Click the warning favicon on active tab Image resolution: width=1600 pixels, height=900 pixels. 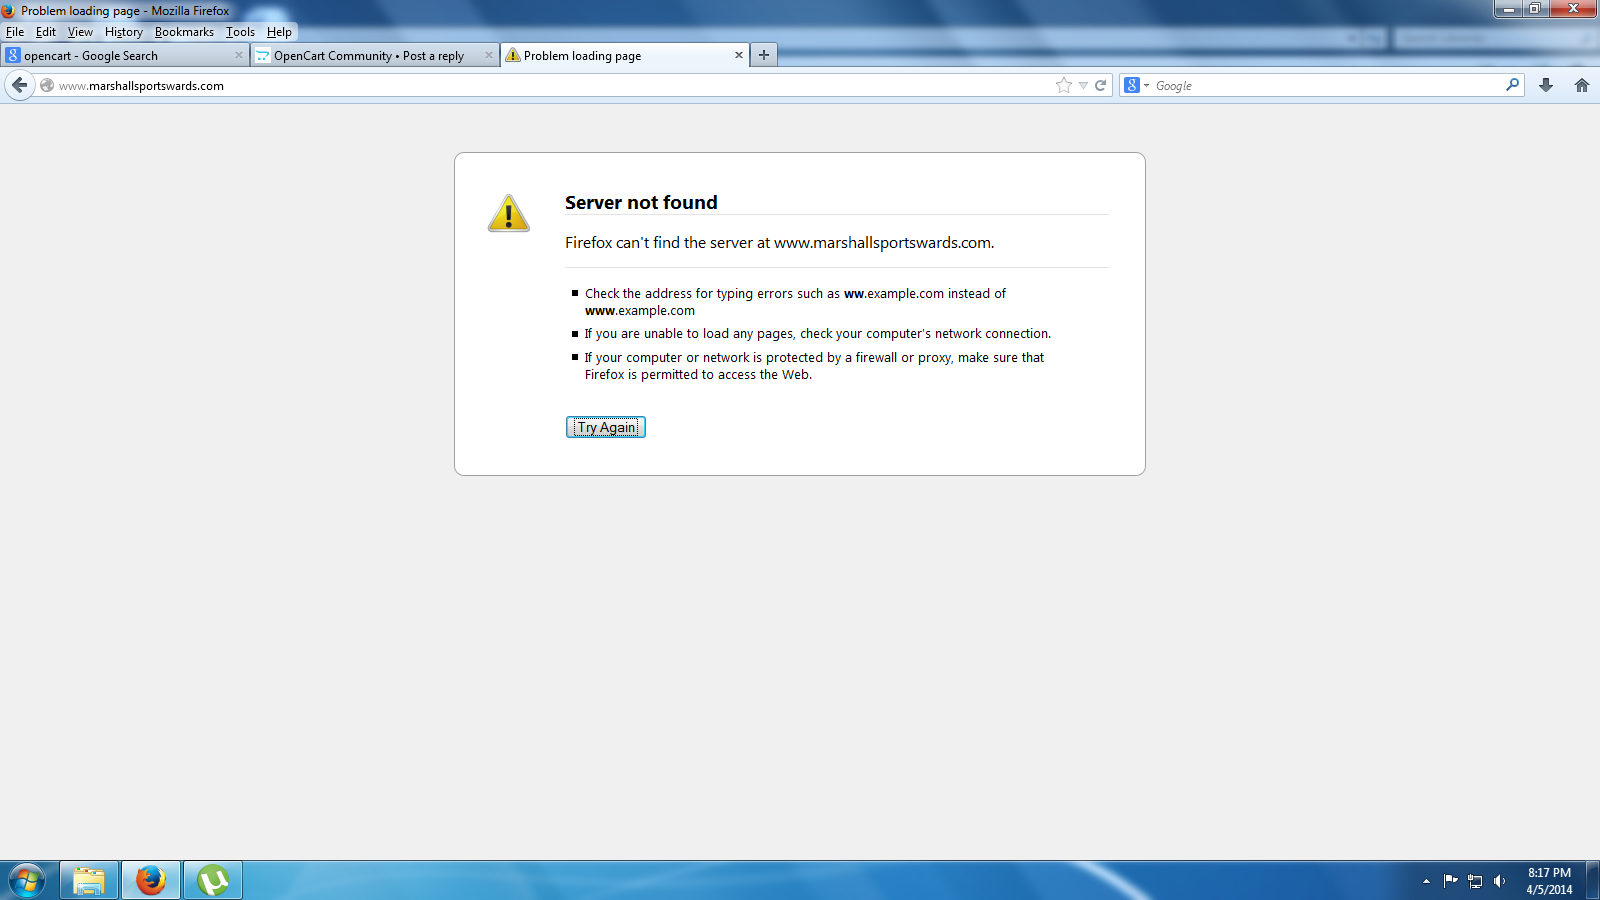coord(513,55)
